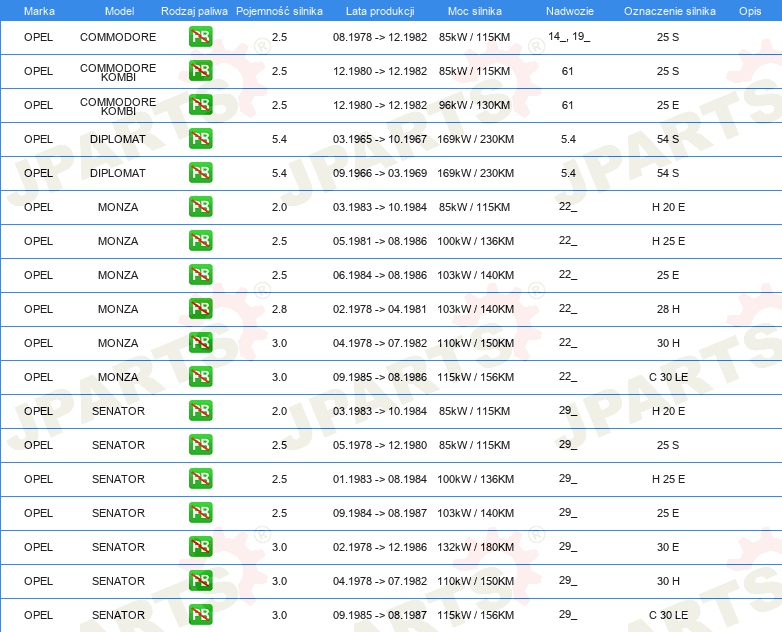Select the COMMODORE model cell with 14_, 19_ body
The image size is (782, 632).
pyautogui.click(x=118, y=37)
